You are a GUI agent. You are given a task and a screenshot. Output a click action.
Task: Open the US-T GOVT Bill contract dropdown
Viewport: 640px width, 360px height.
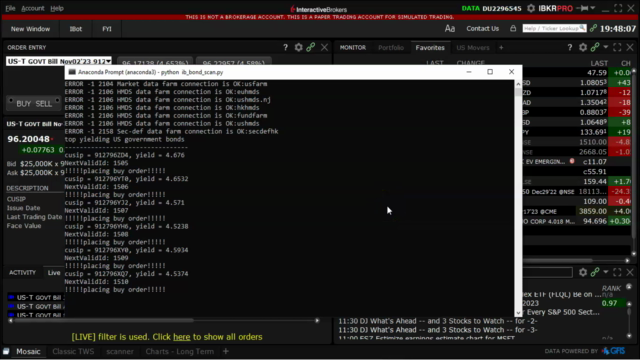point(108,61)
